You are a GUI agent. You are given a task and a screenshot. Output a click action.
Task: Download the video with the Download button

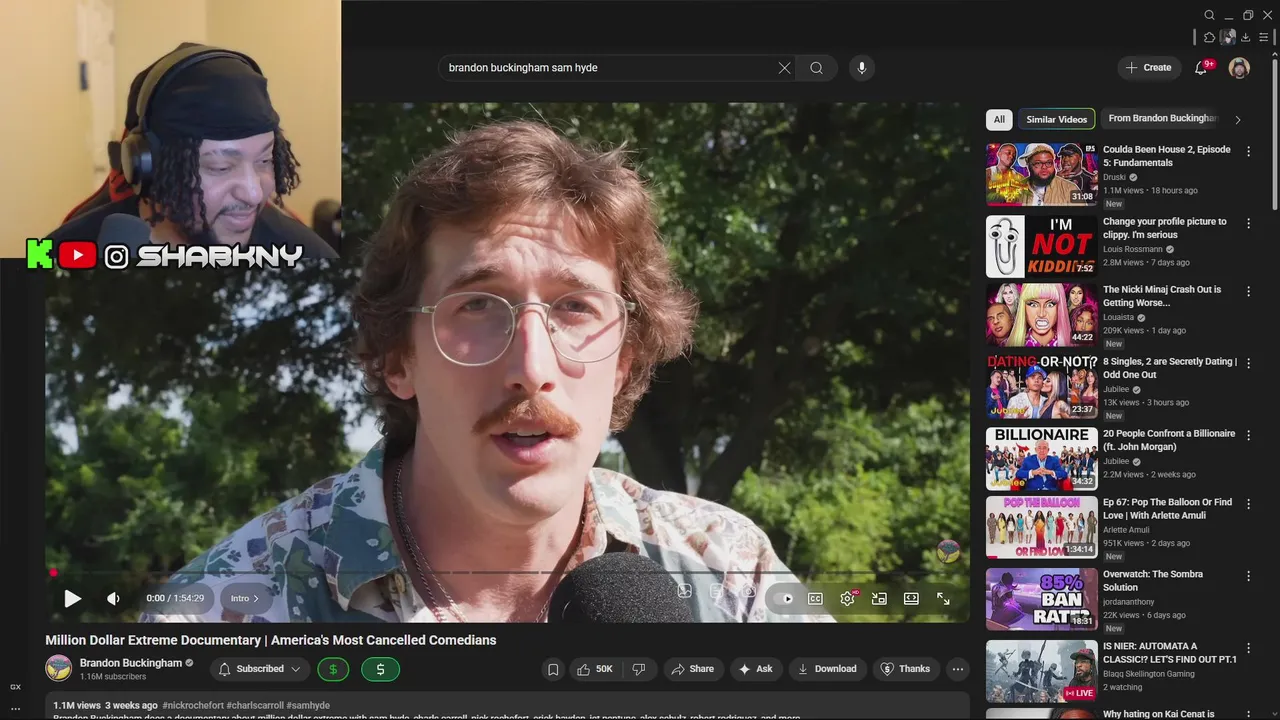[827, 669]
